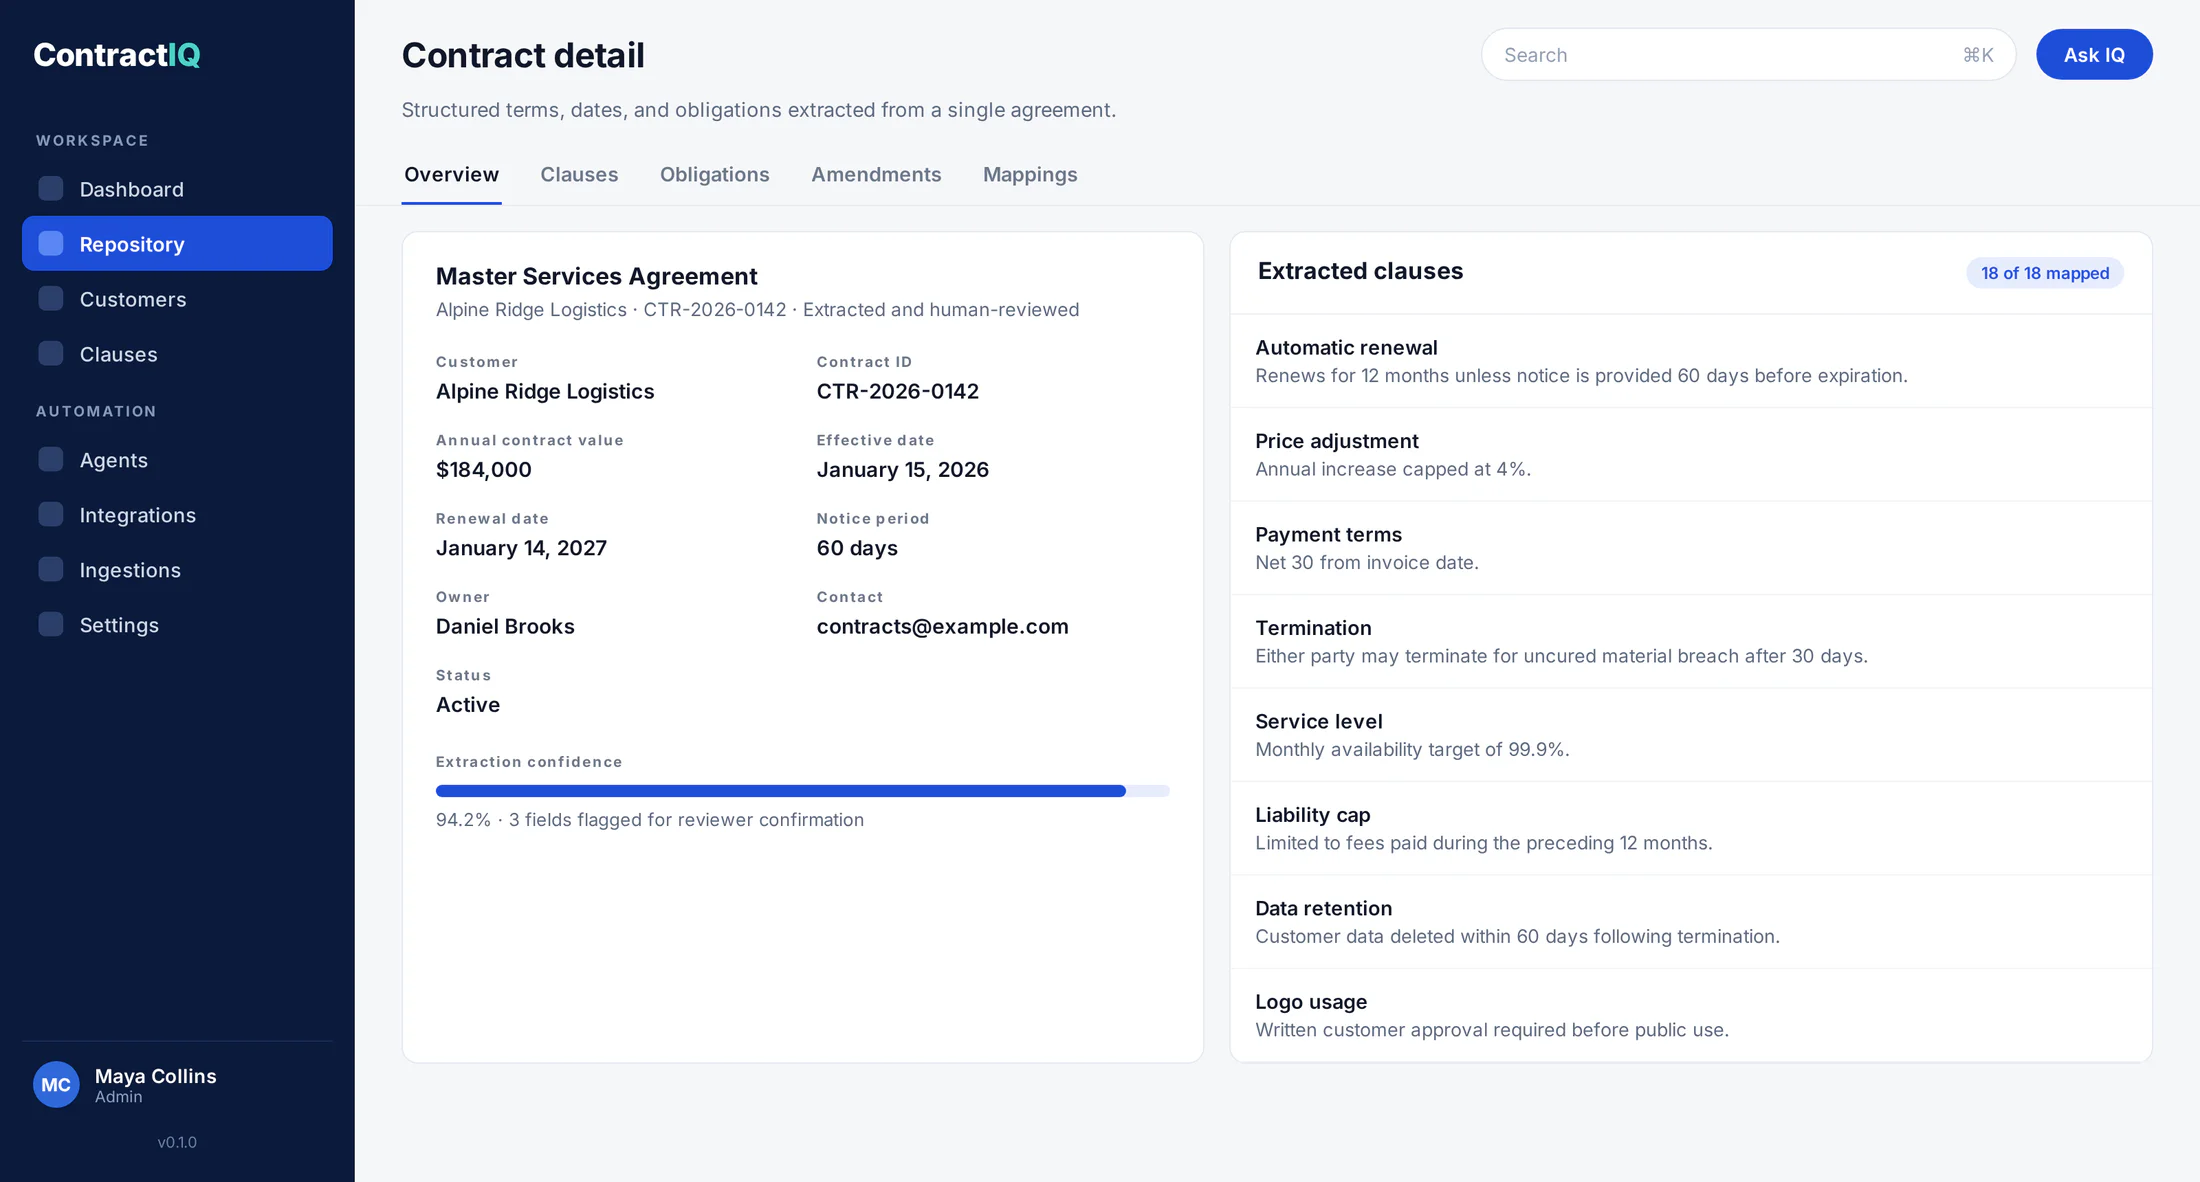2200x1182 pixels.
Task: Click the CTR-2026-0142 contract ID value
Action: [x=897, y=392]
